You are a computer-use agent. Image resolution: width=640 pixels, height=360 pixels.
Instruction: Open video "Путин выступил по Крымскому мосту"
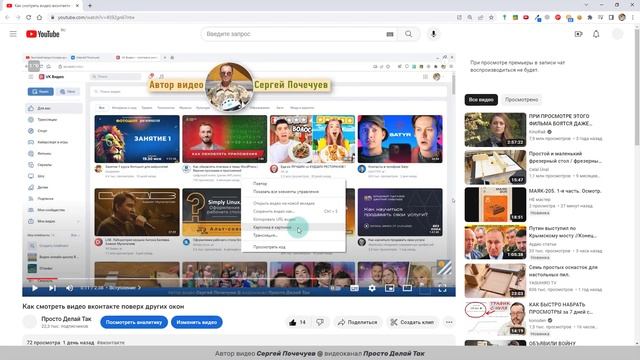tap(562, 232)
